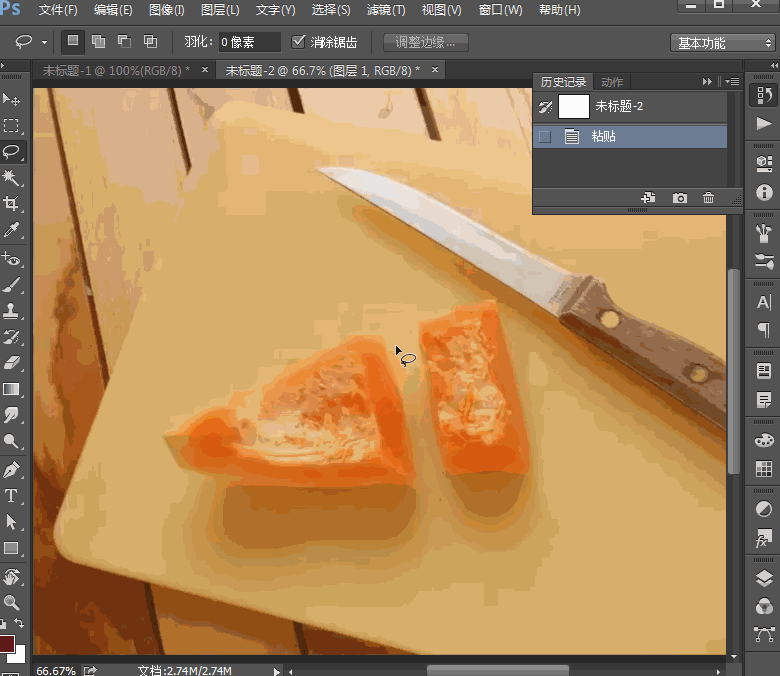This screenshot has height=676, width=780.
Task: Set history brush source on 粘贴 state
Action: tap(545, 137)
